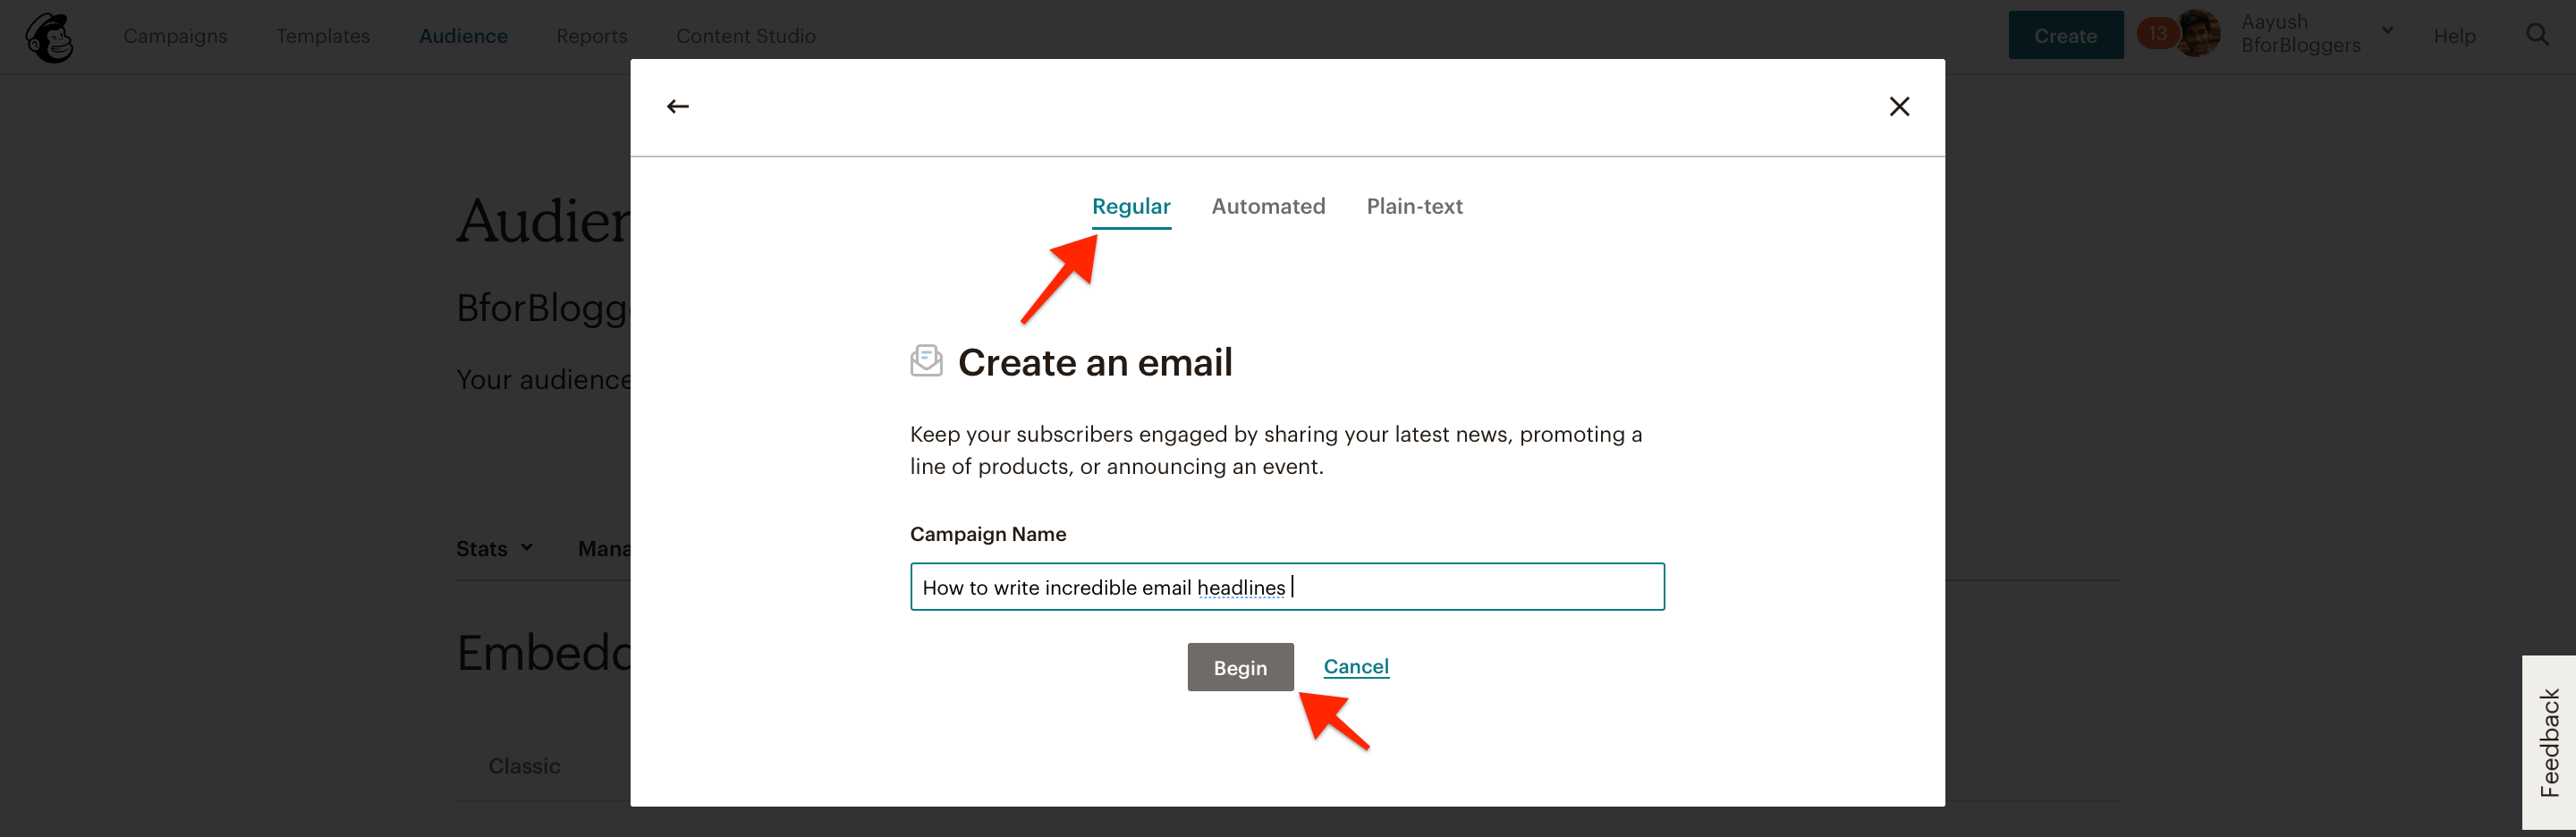Expand the Aayush BforBloggers account dropdown
2576x837 pixels.
(2387, 31)
